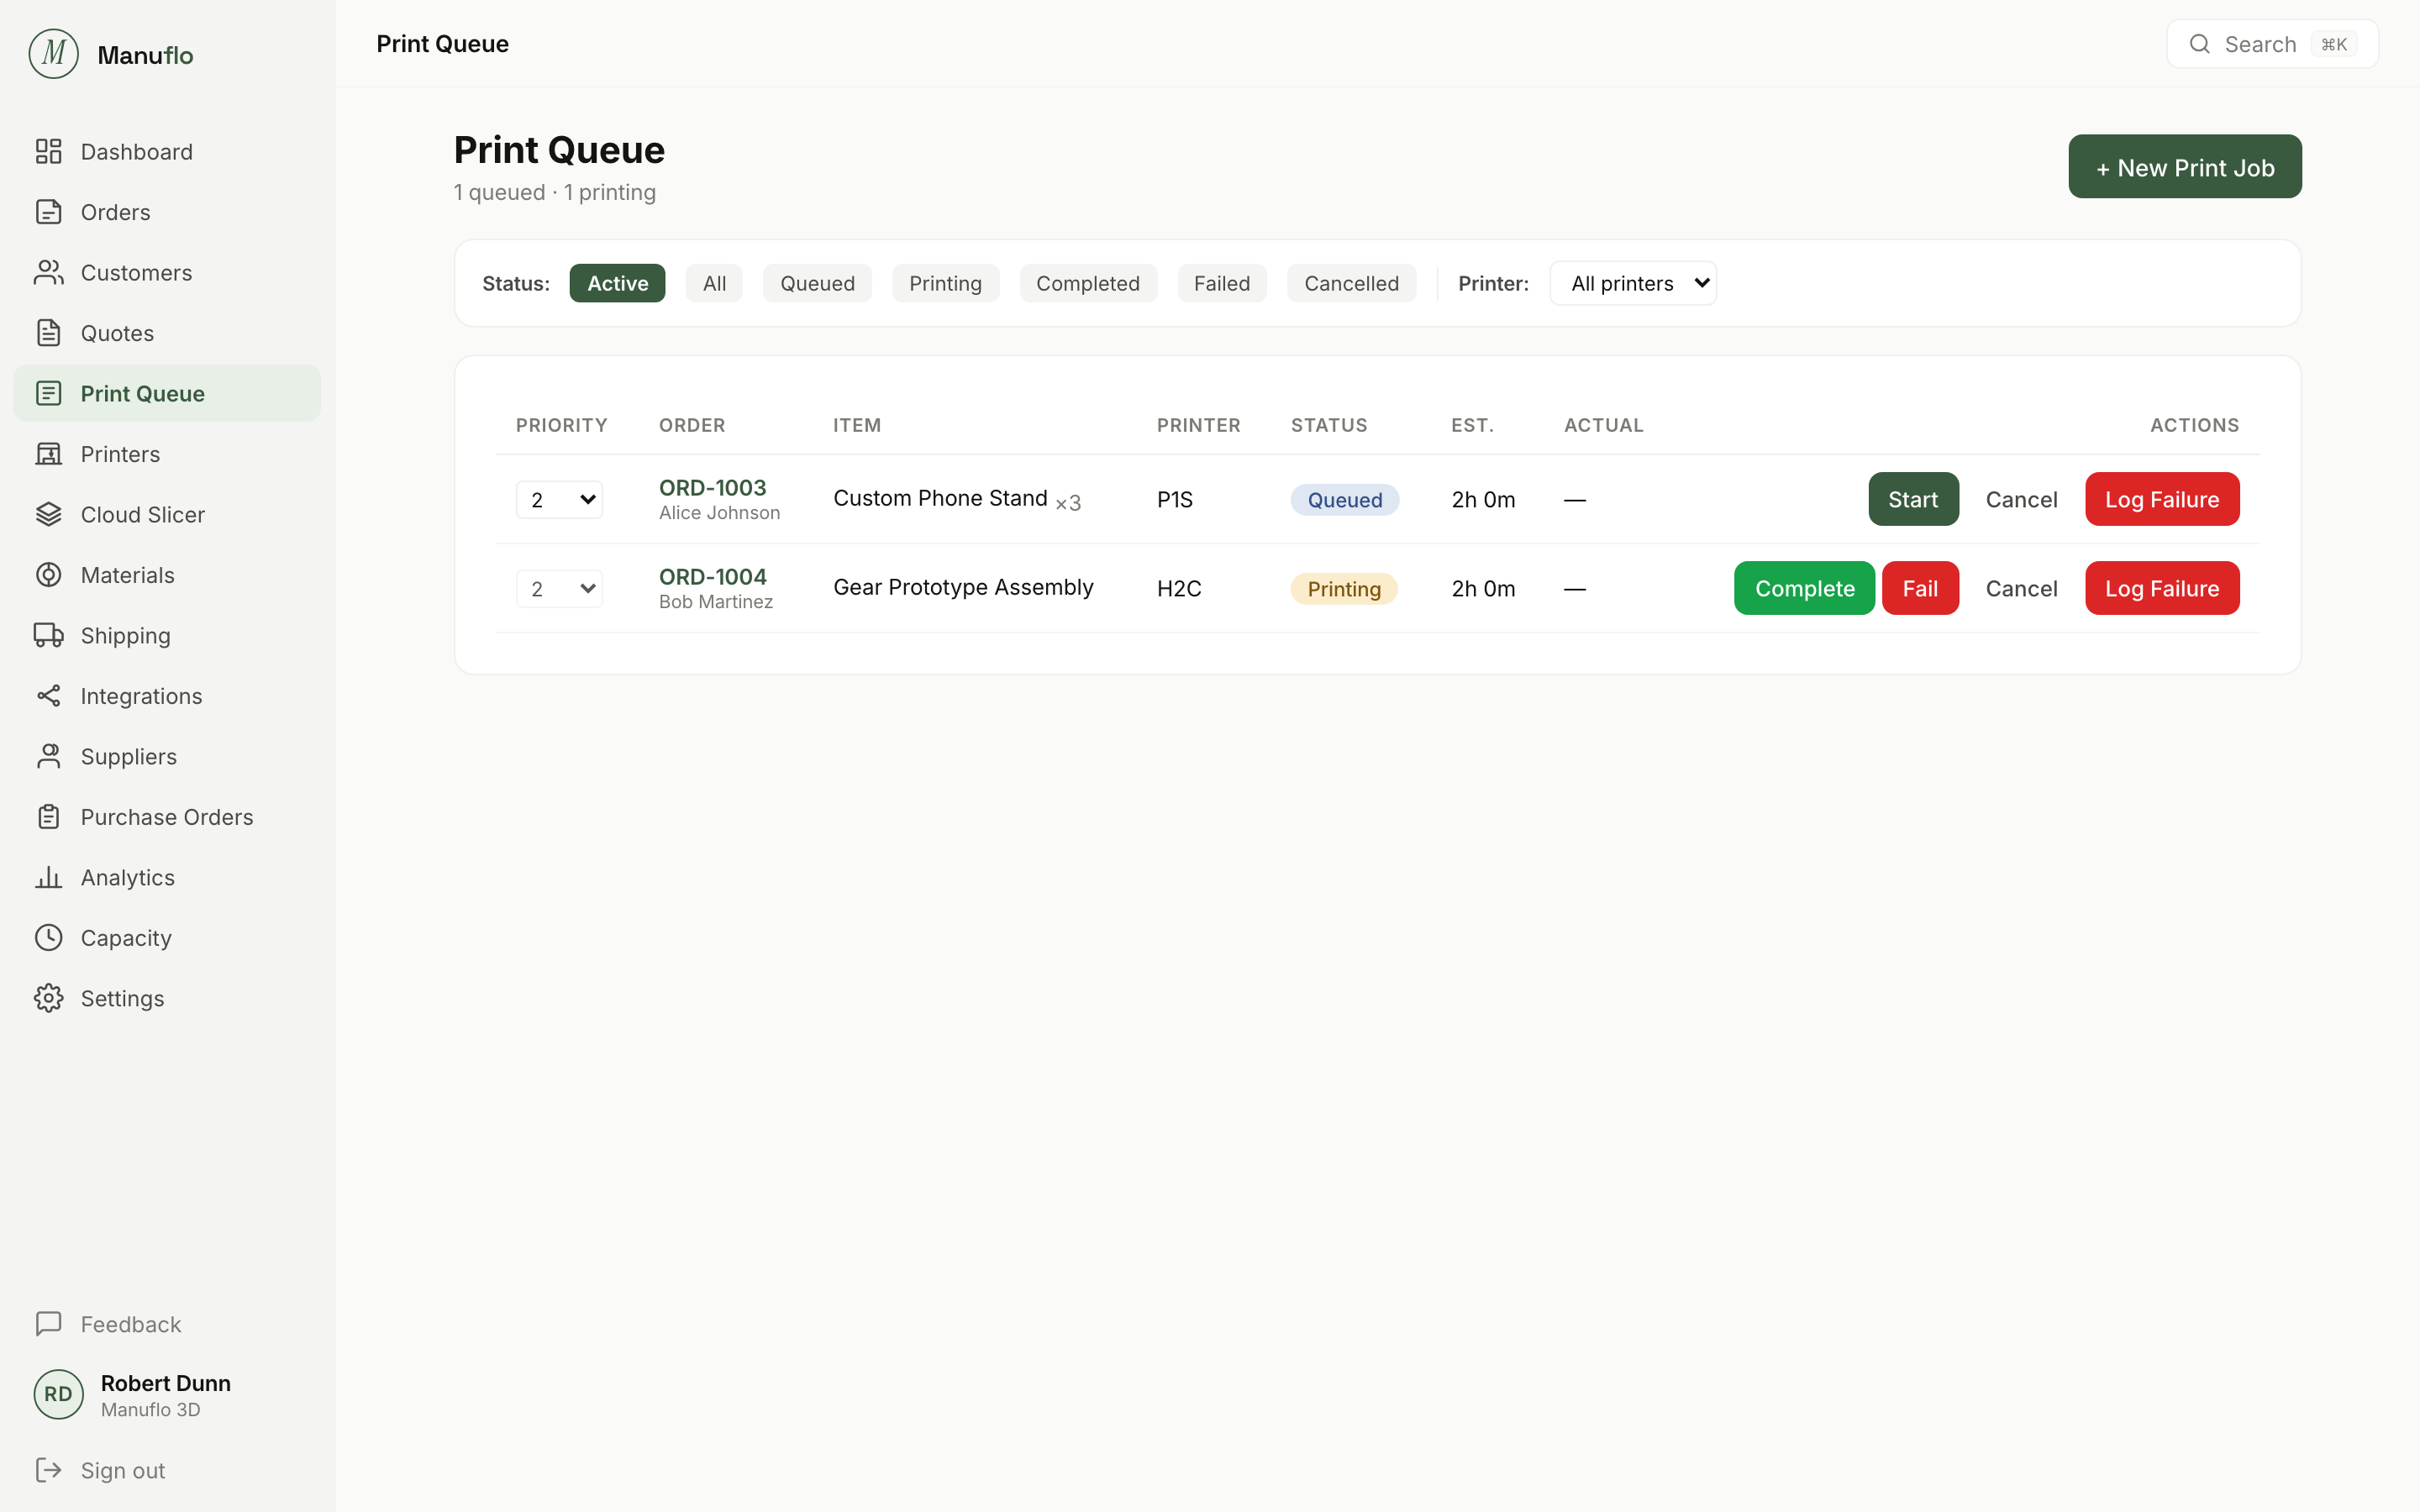Screen dimensions: 2420x1512
Task: Open the All printers dropdown
Action: tap(1633, 283)
